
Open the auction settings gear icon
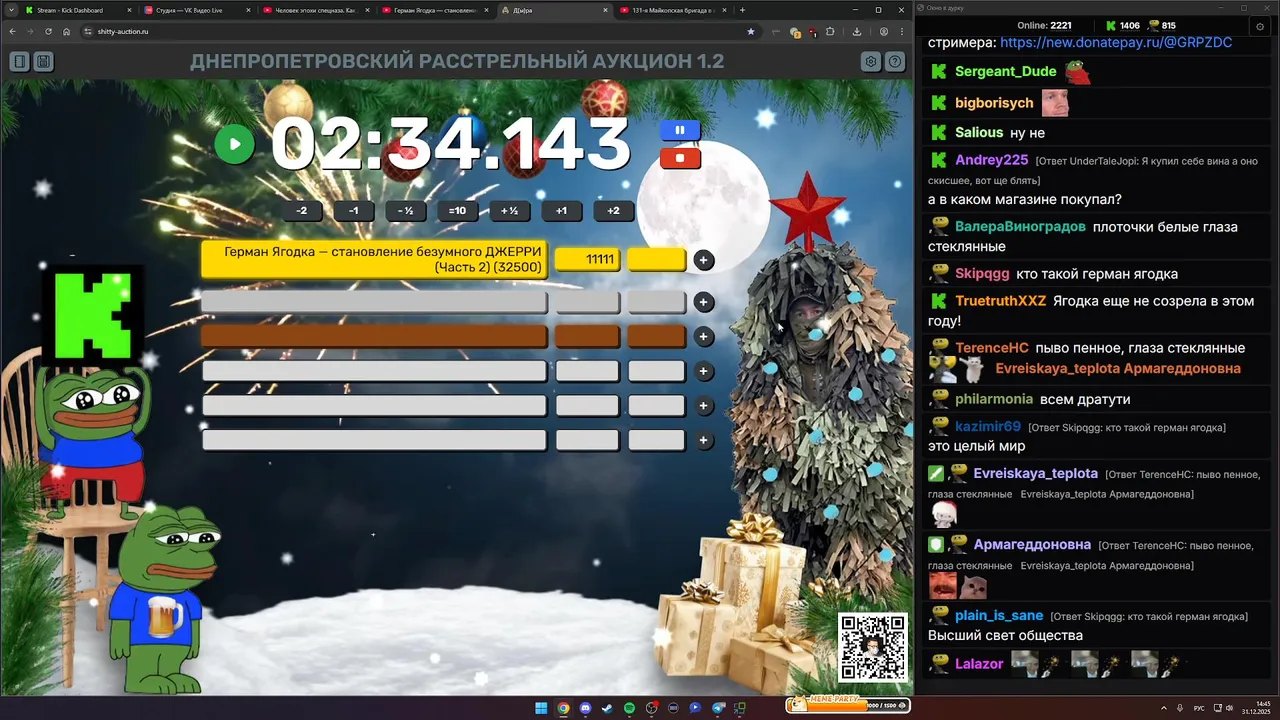pos(871,62)
